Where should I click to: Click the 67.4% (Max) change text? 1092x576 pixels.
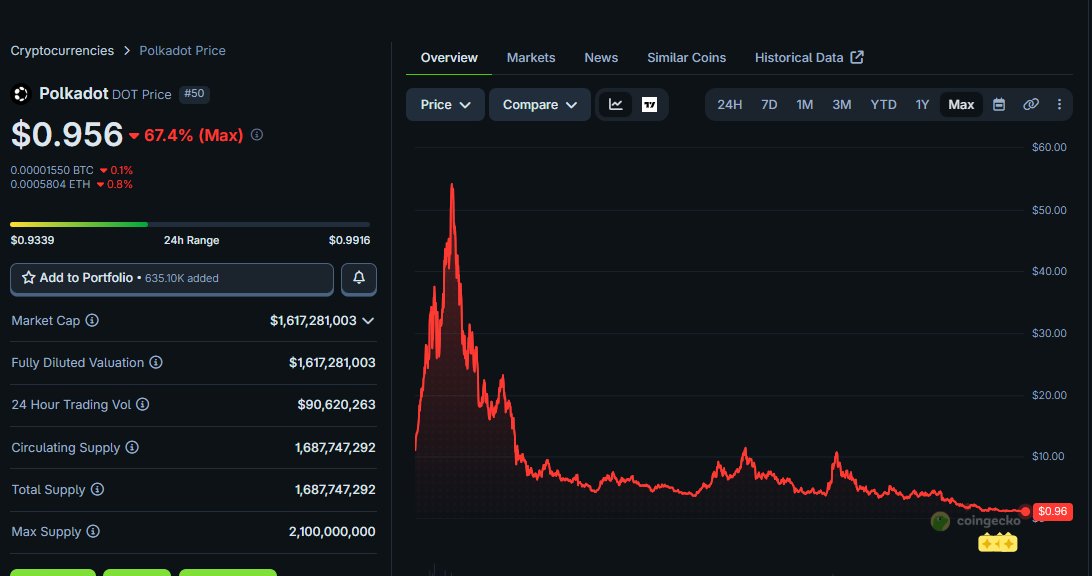click(x=194, y=135)
